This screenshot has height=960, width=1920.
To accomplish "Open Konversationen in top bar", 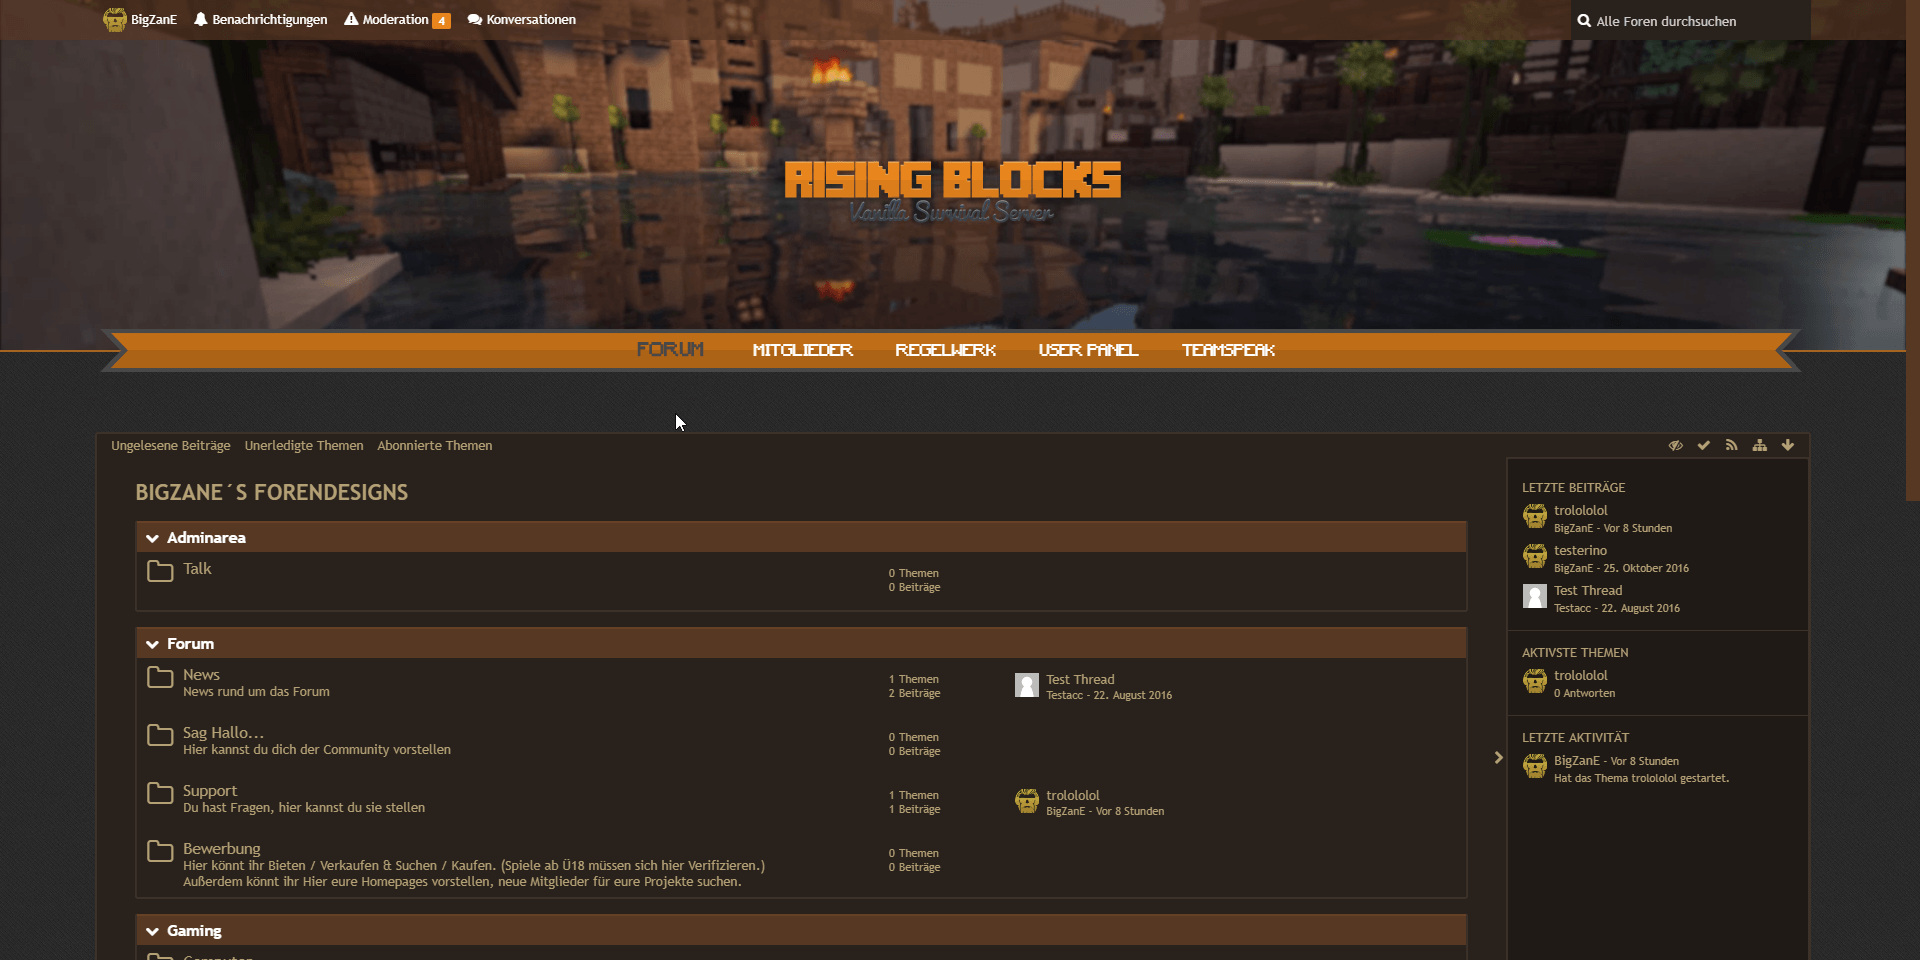I will point(521,20).
